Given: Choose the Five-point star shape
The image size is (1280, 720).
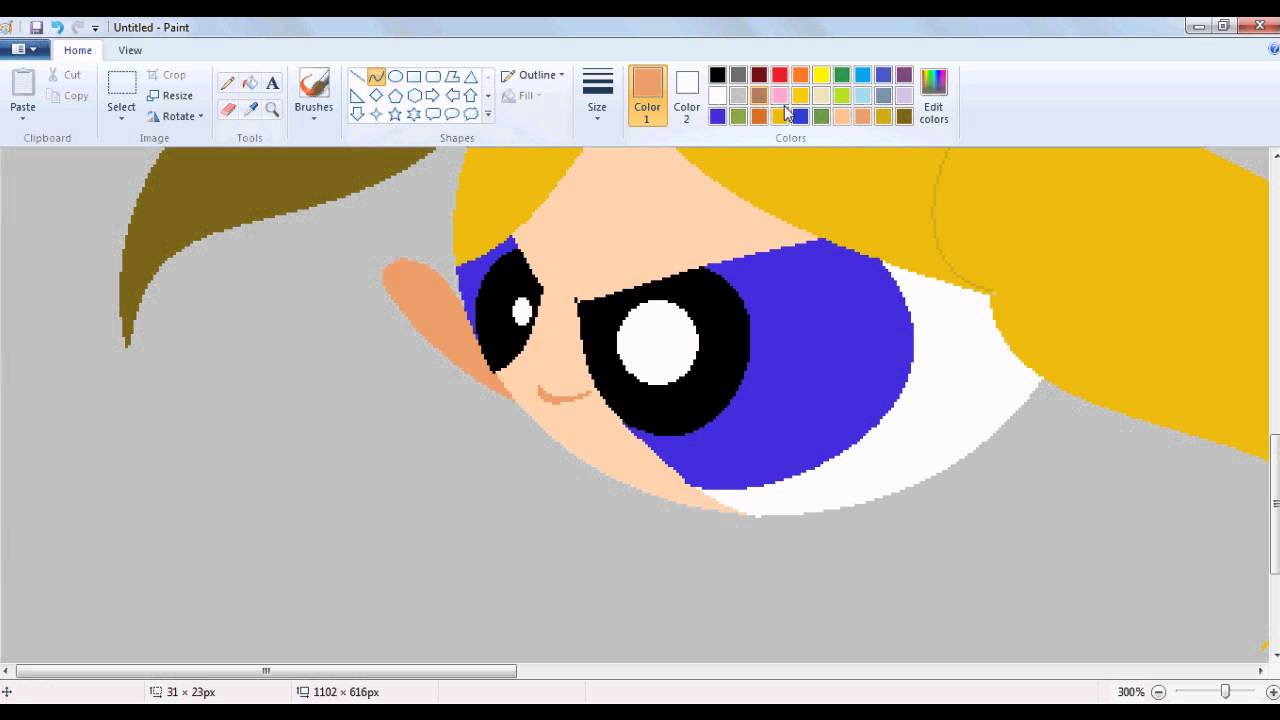Looking at the screenshot, I should 395,114.
